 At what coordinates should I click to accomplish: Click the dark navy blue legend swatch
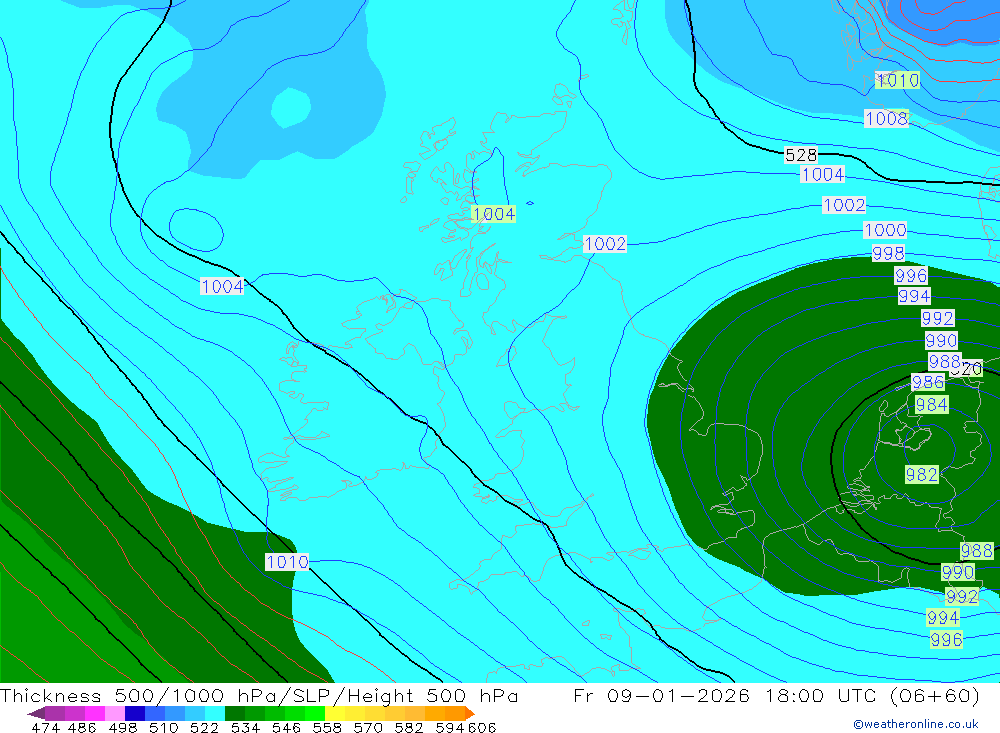click(135, 713)
